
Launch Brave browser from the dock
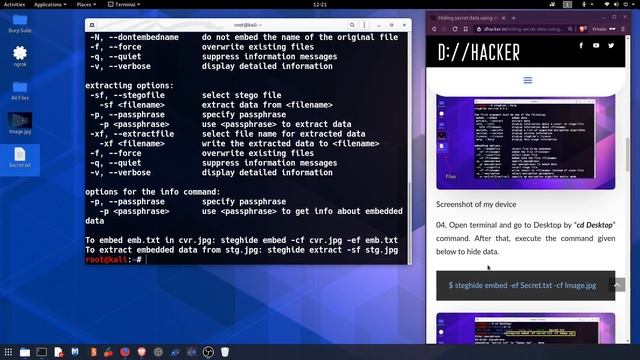tap(142, 352)
